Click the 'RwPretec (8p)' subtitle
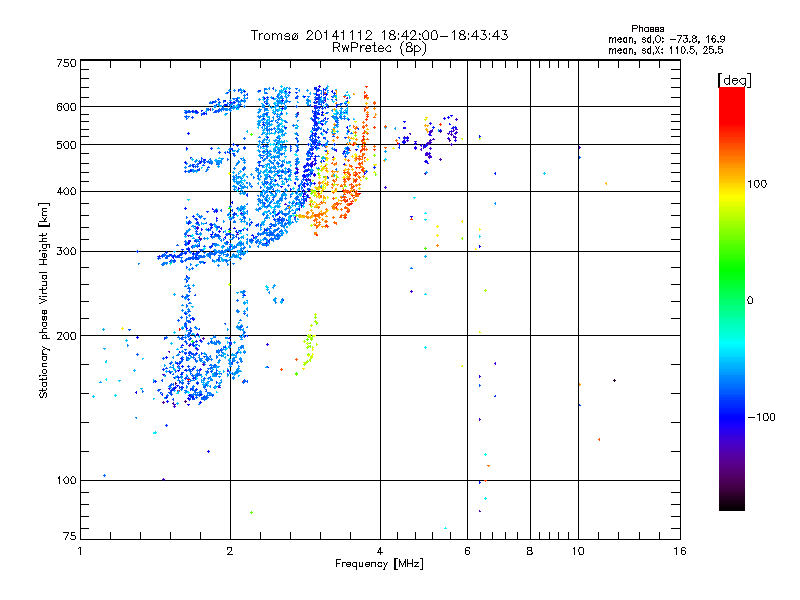The width and height of the screenshot is (800, 600). click(379, 48)
